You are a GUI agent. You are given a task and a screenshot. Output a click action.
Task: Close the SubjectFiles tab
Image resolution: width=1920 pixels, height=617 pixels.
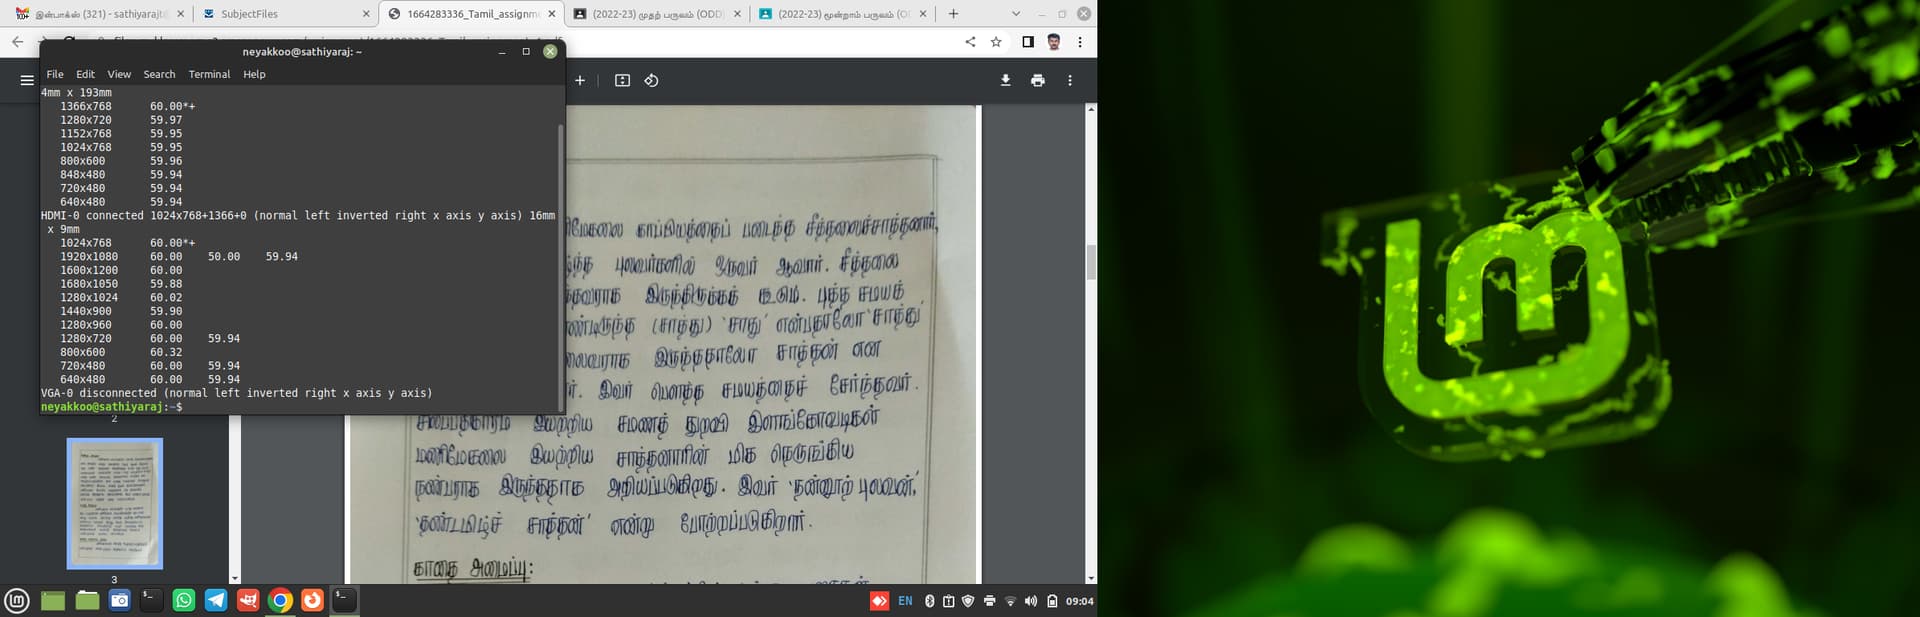pyautogui.click(x=366, y=14)
